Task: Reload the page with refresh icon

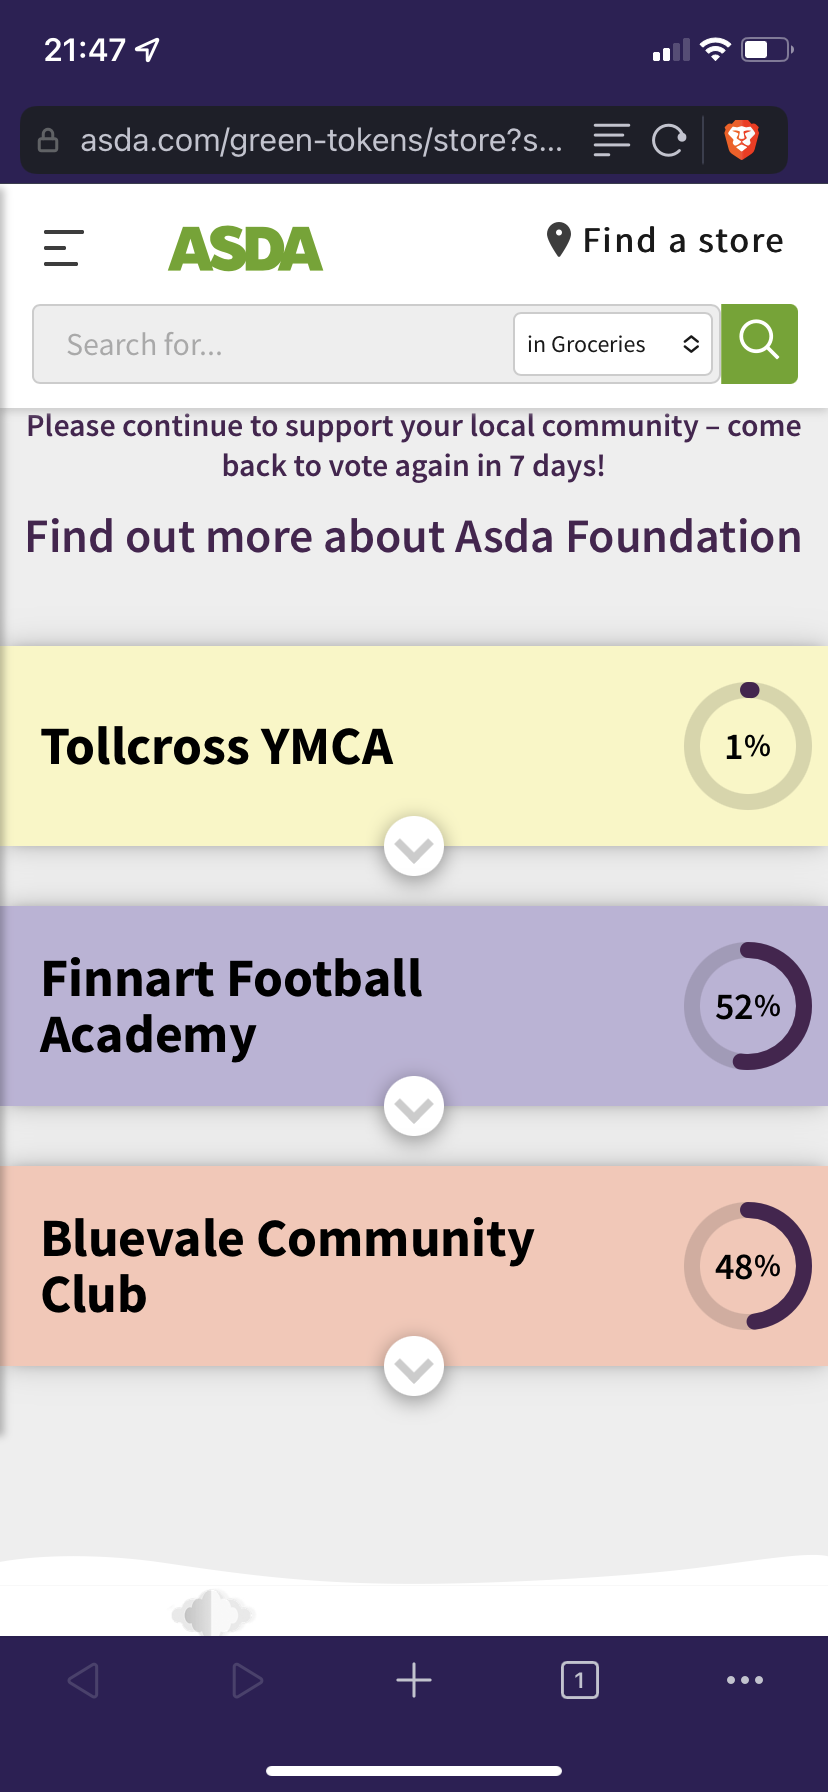Action: (x=668, y=140)
